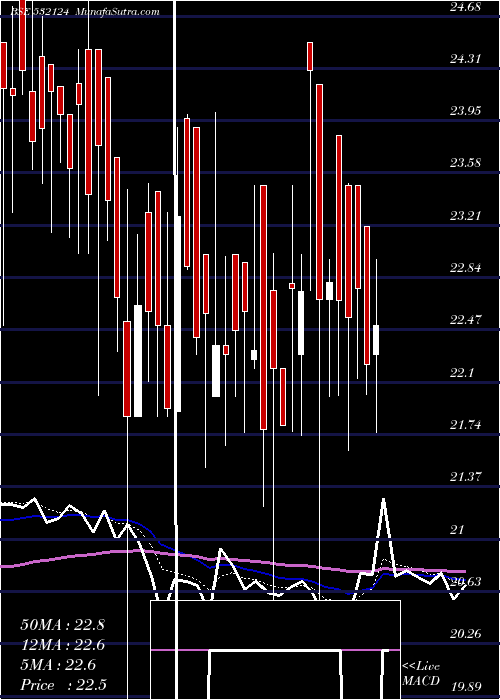Click the 50MA : 22.8 legend entry
This screenshot has width=500, height=700.
pos(62,625)
